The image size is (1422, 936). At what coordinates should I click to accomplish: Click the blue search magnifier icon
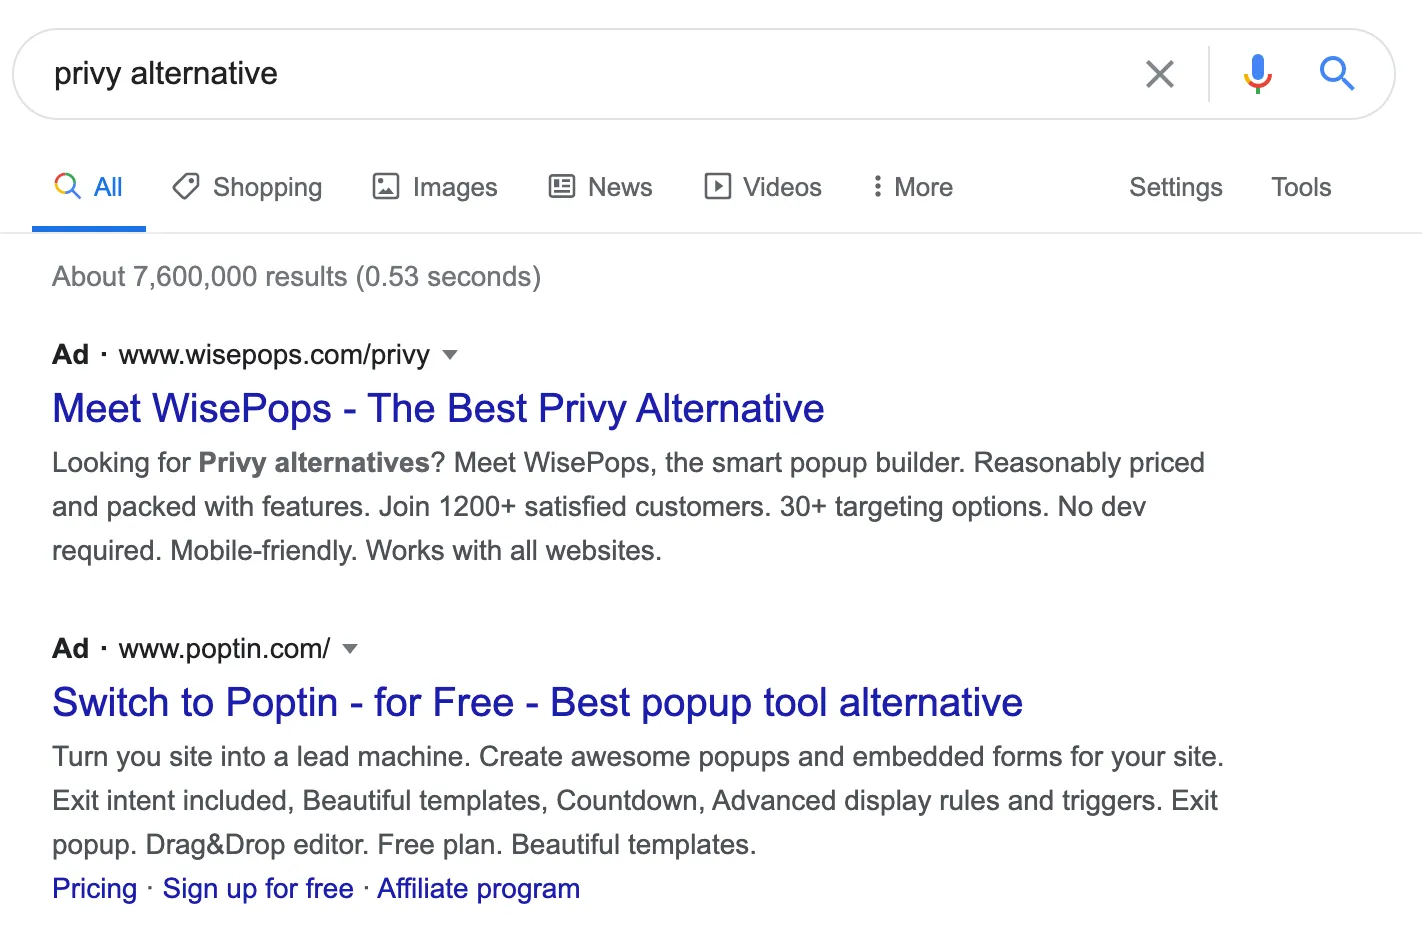1337,73
